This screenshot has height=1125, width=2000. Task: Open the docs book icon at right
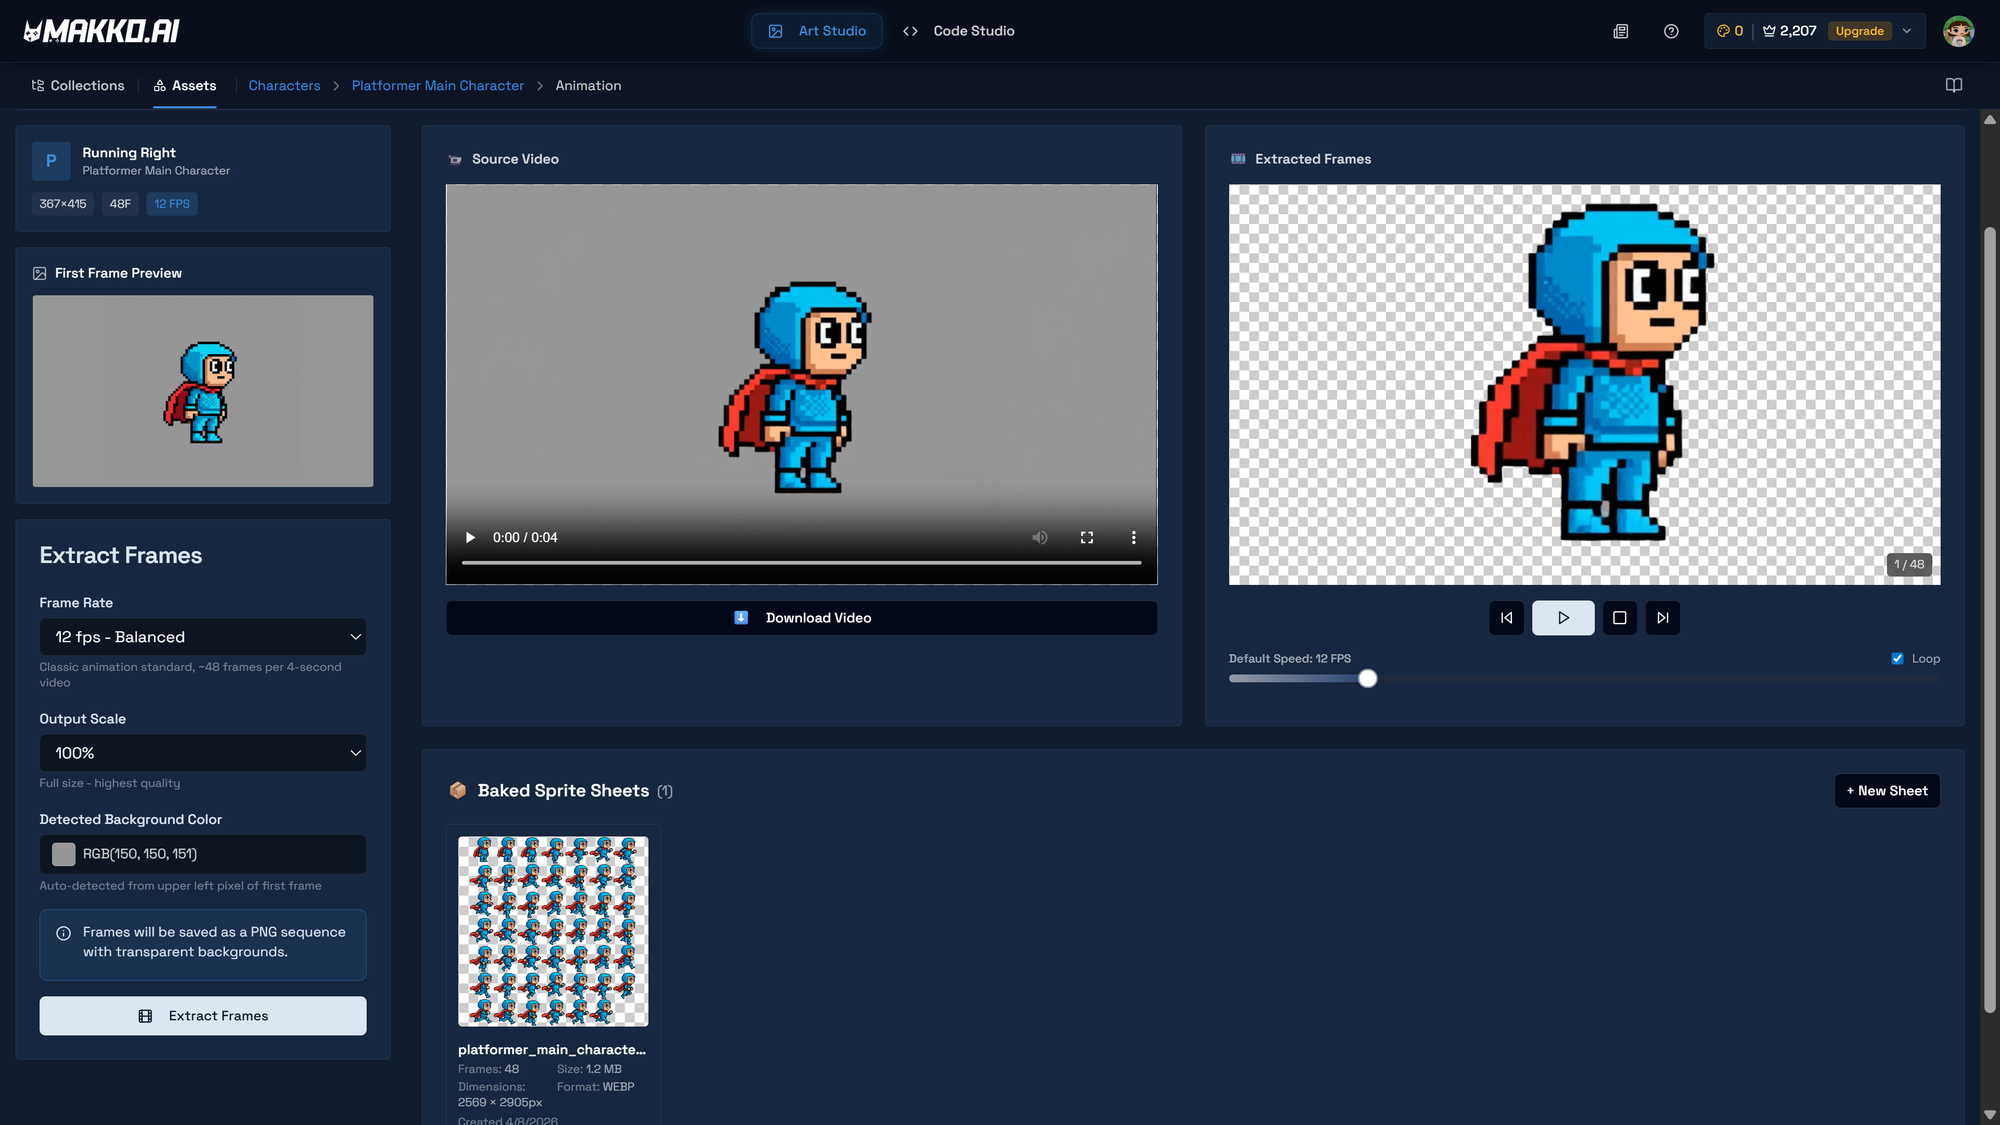[1953, 85]
